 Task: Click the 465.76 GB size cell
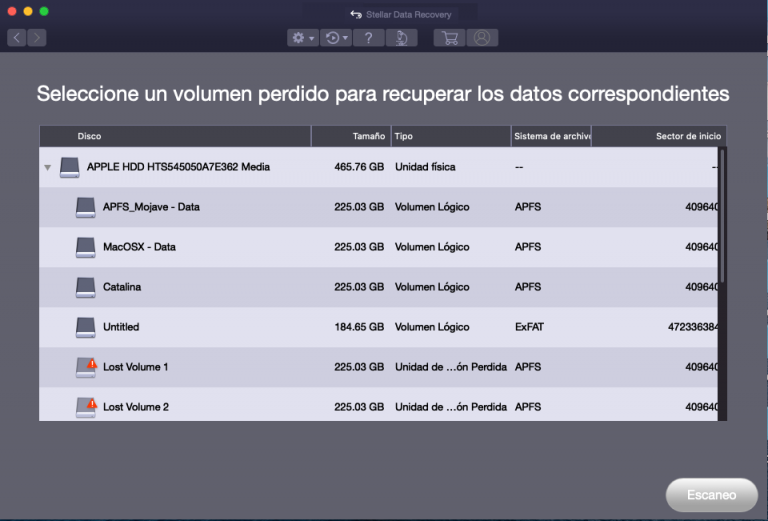click(359, 167)
